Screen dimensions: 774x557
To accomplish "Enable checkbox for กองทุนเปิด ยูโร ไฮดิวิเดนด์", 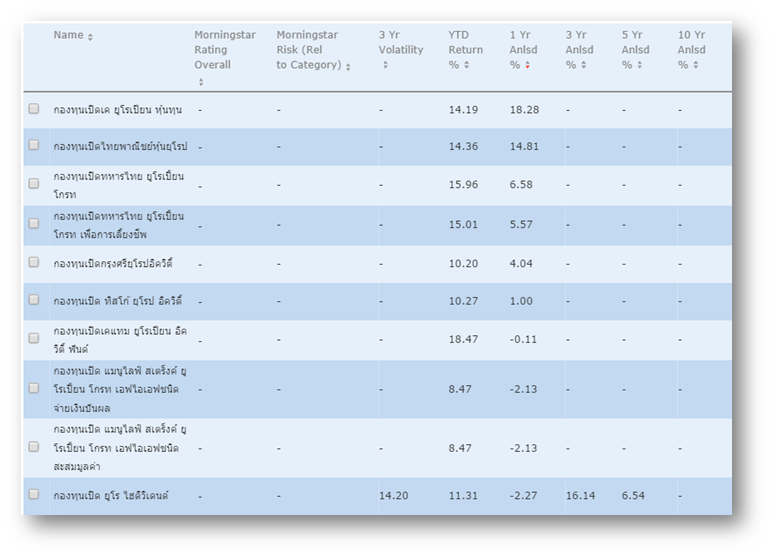I will click(34, 494).
